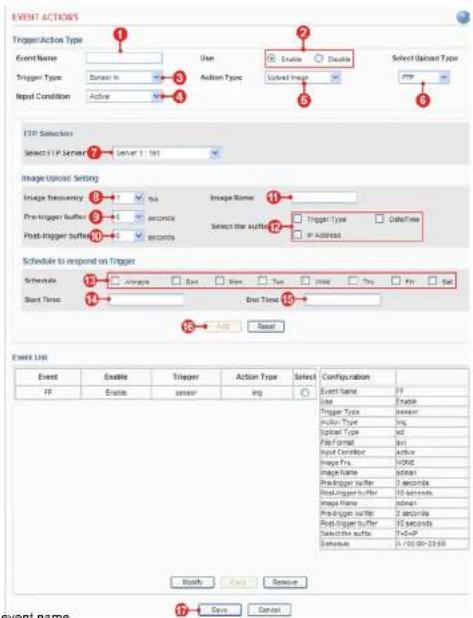Click the Cancel button
Viewport: 473px width, 618px height.
pos(269,610)
